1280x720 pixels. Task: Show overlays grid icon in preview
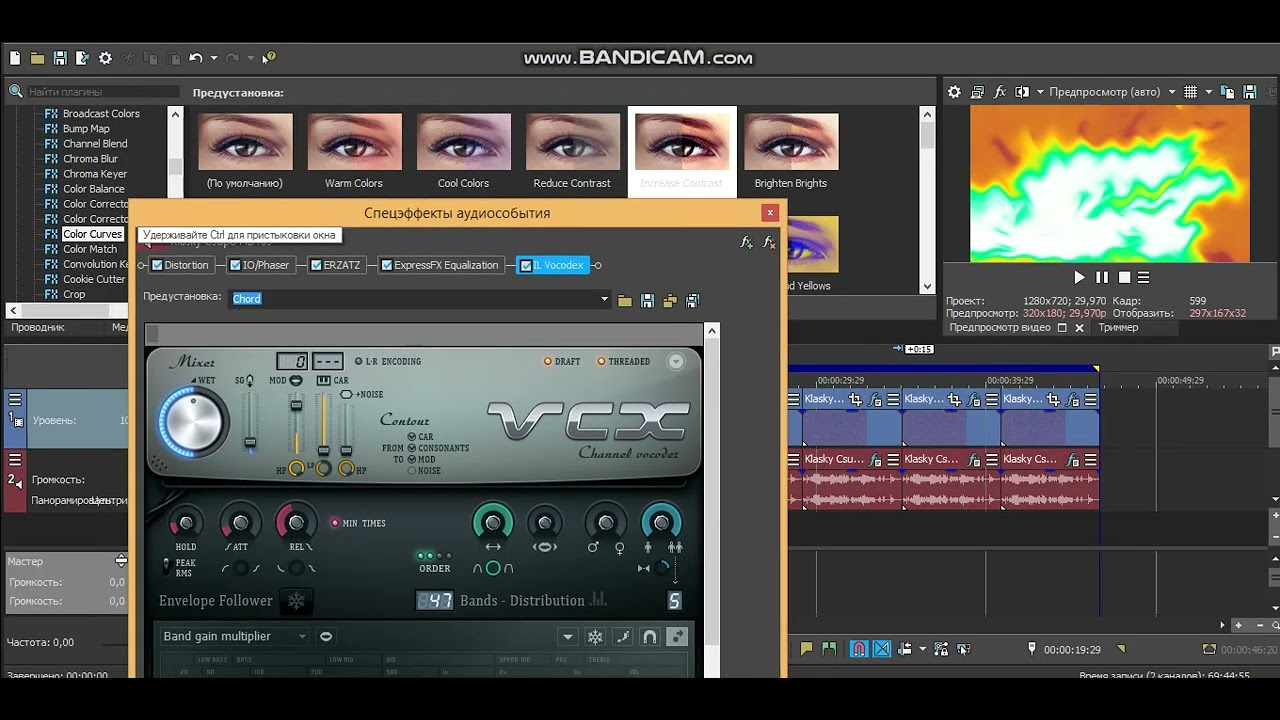point(1191,92)
